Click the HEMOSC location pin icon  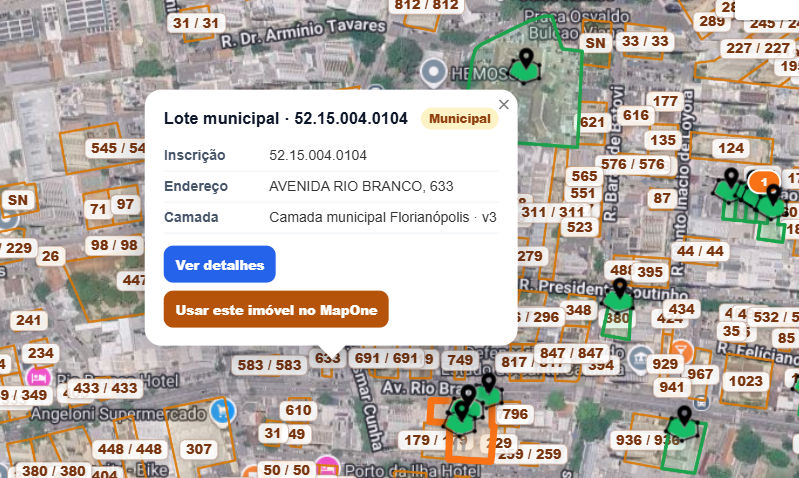pyautogui.click(x=434, y=71)
